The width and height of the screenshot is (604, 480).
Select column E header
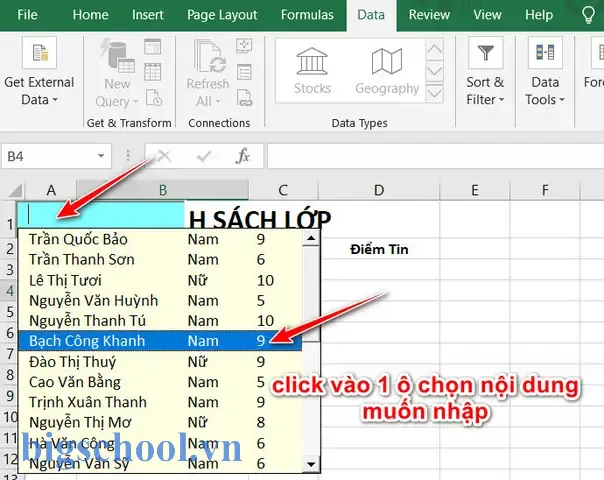(x=475, y=190)
